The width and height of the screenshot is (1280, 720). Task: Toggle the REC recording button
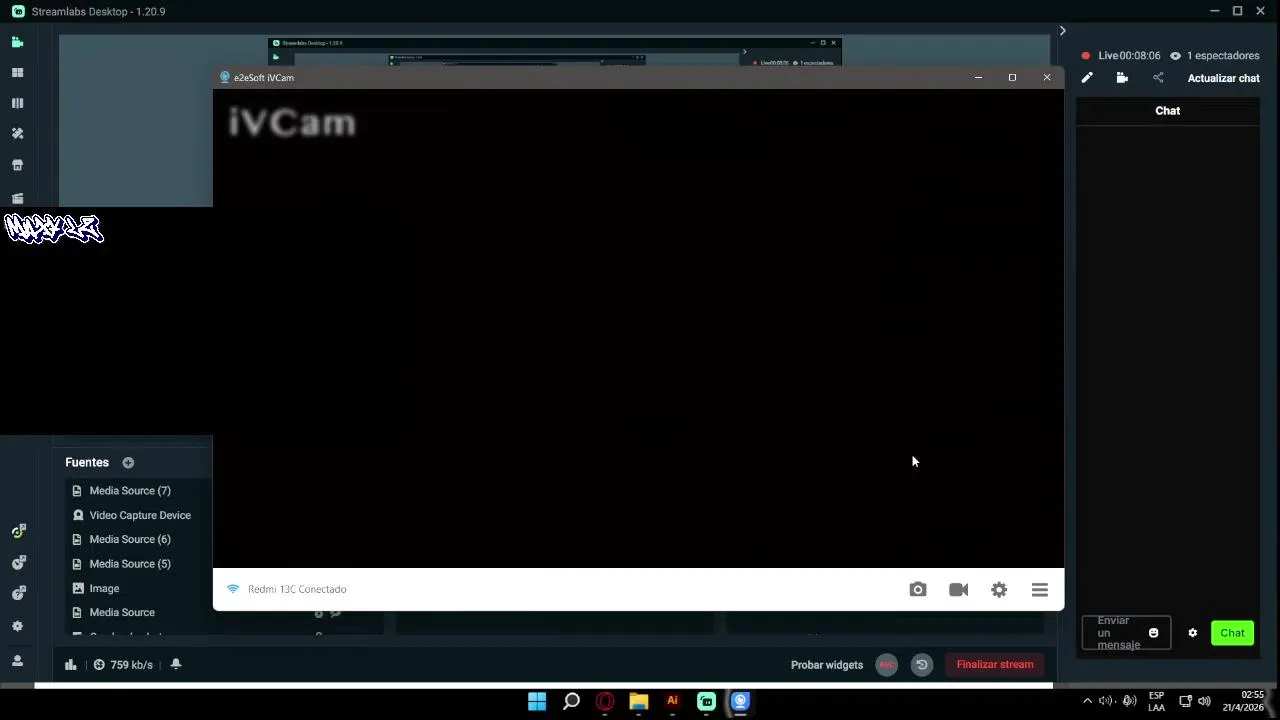(886, 665)
